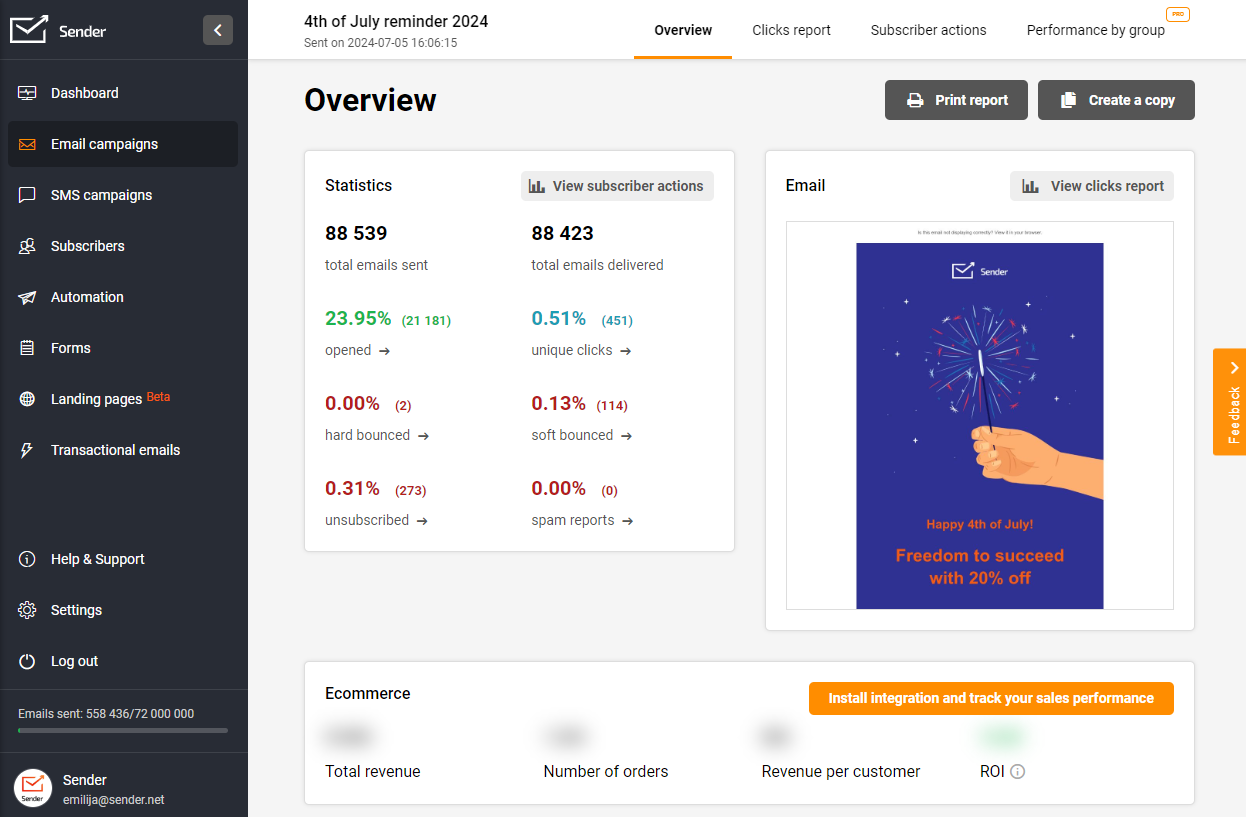Image resolution: width=1246 pixels, height=817 pixels.
Task: Collapse the sidebar with the chevron button
Action: pos(218,30)
